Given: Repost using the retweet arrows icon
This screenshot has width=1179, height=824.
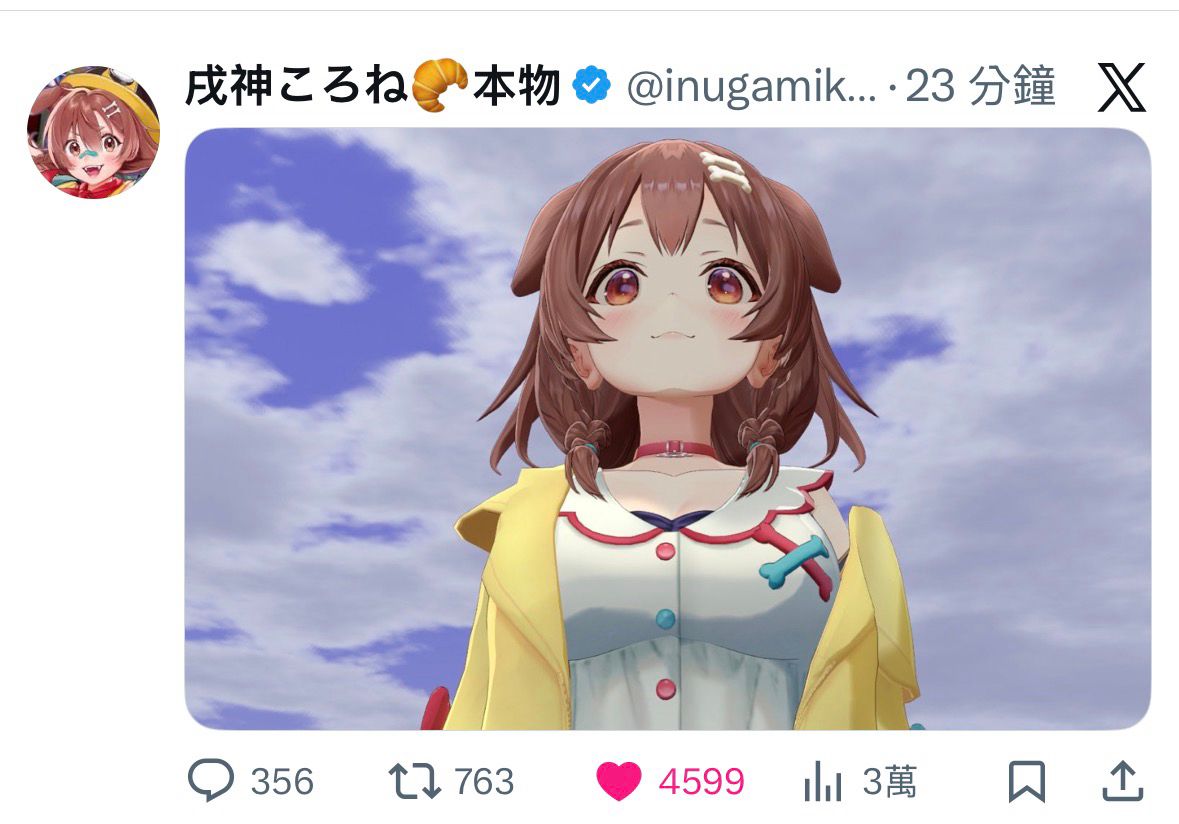Looking at the screenshot, I should [x=414, y=781].
